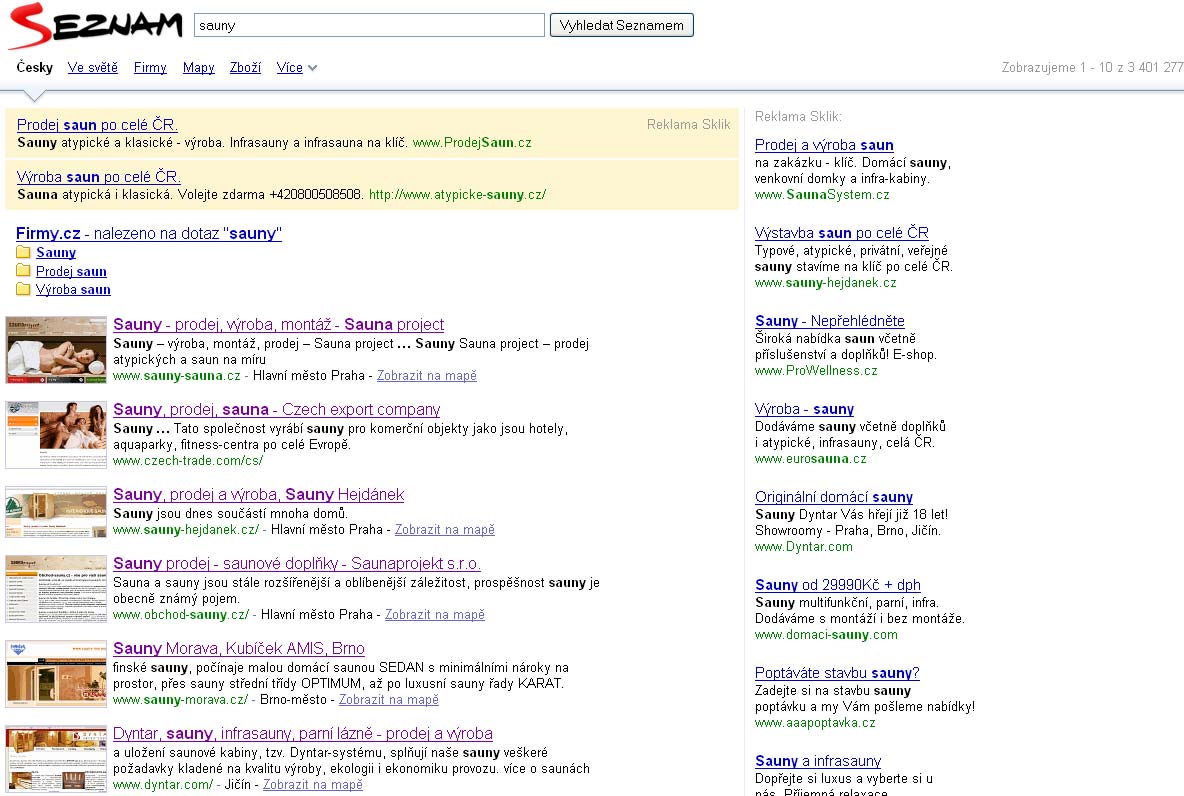Viewport: 1184px width, 796px height.
Task: Click the www.ProWellness.cz ad URL
Action: click(816, 371)
